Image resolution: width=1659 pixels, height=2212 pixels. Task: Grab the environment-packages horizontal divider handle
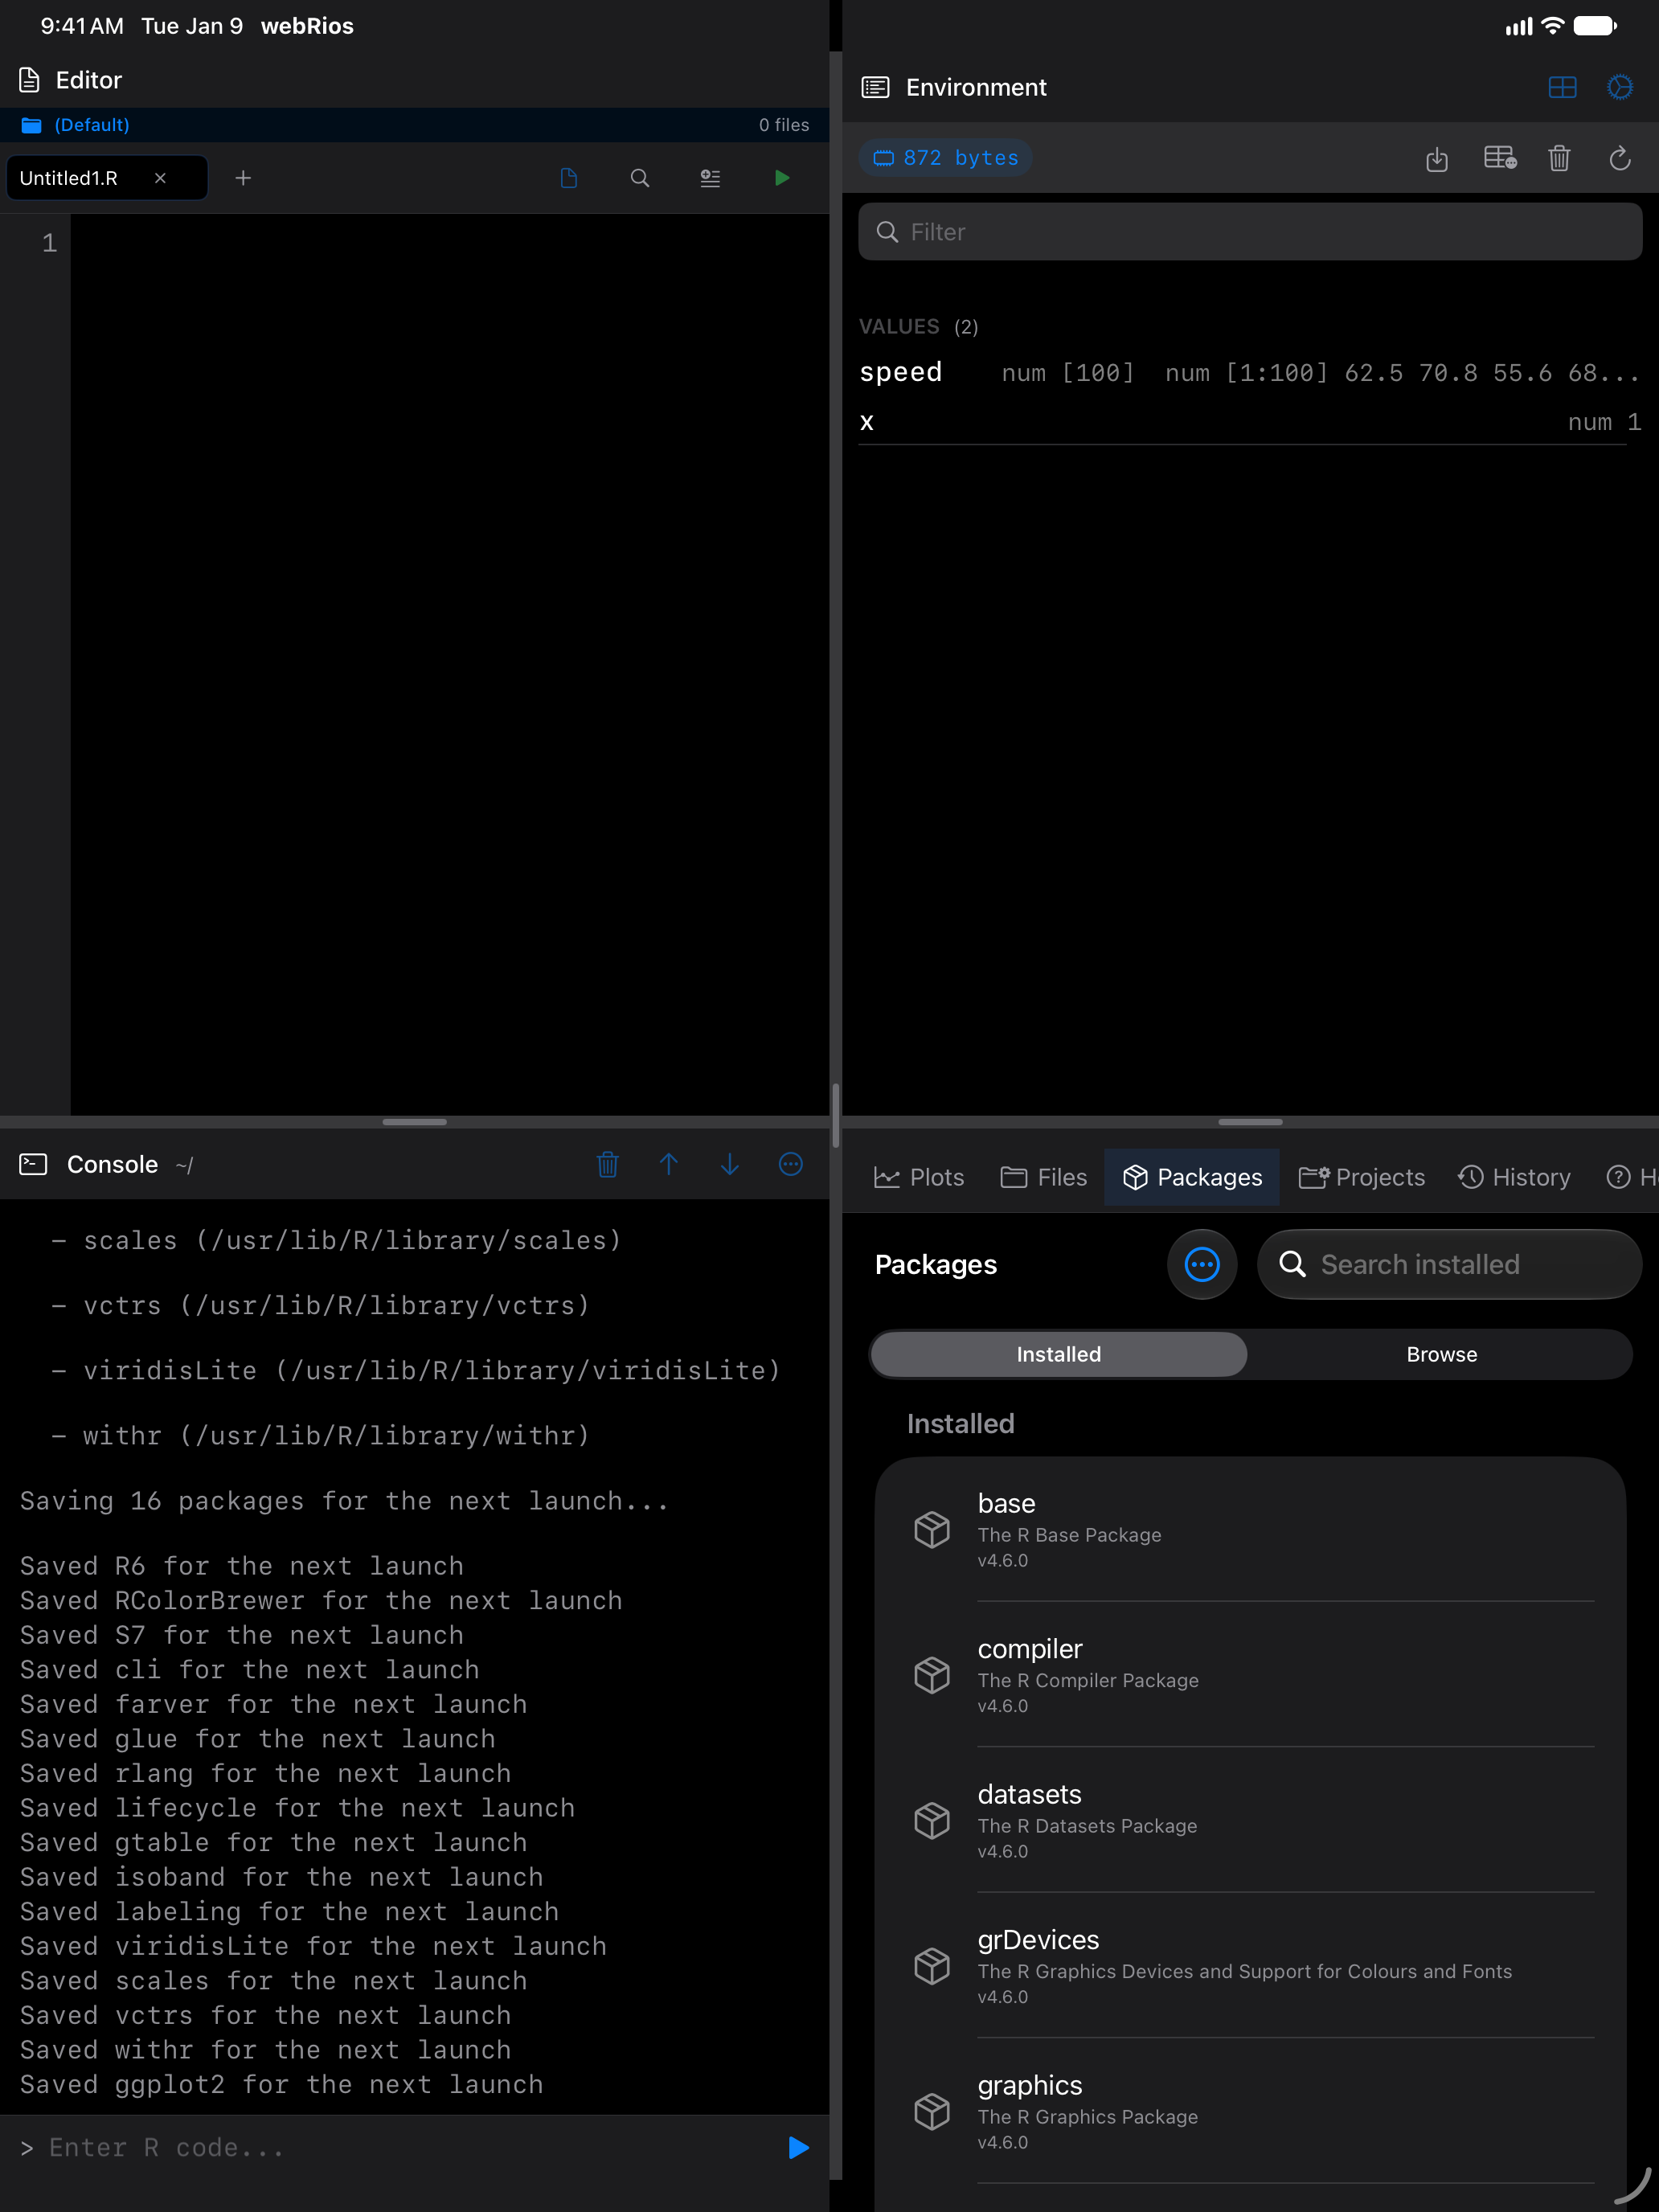click(x=1250, y=1122)
